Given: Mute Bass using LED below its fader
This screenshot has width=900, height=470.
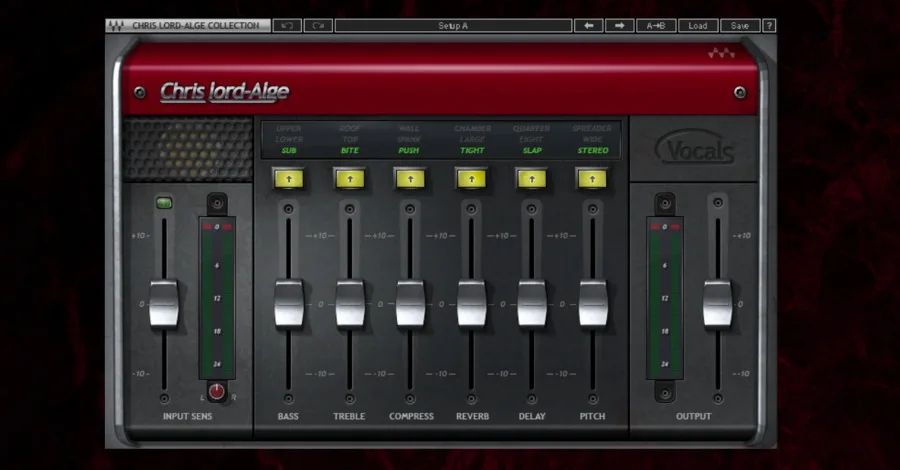Looking at the screenshot, I should pyautogui.click(x=289, y=398).
